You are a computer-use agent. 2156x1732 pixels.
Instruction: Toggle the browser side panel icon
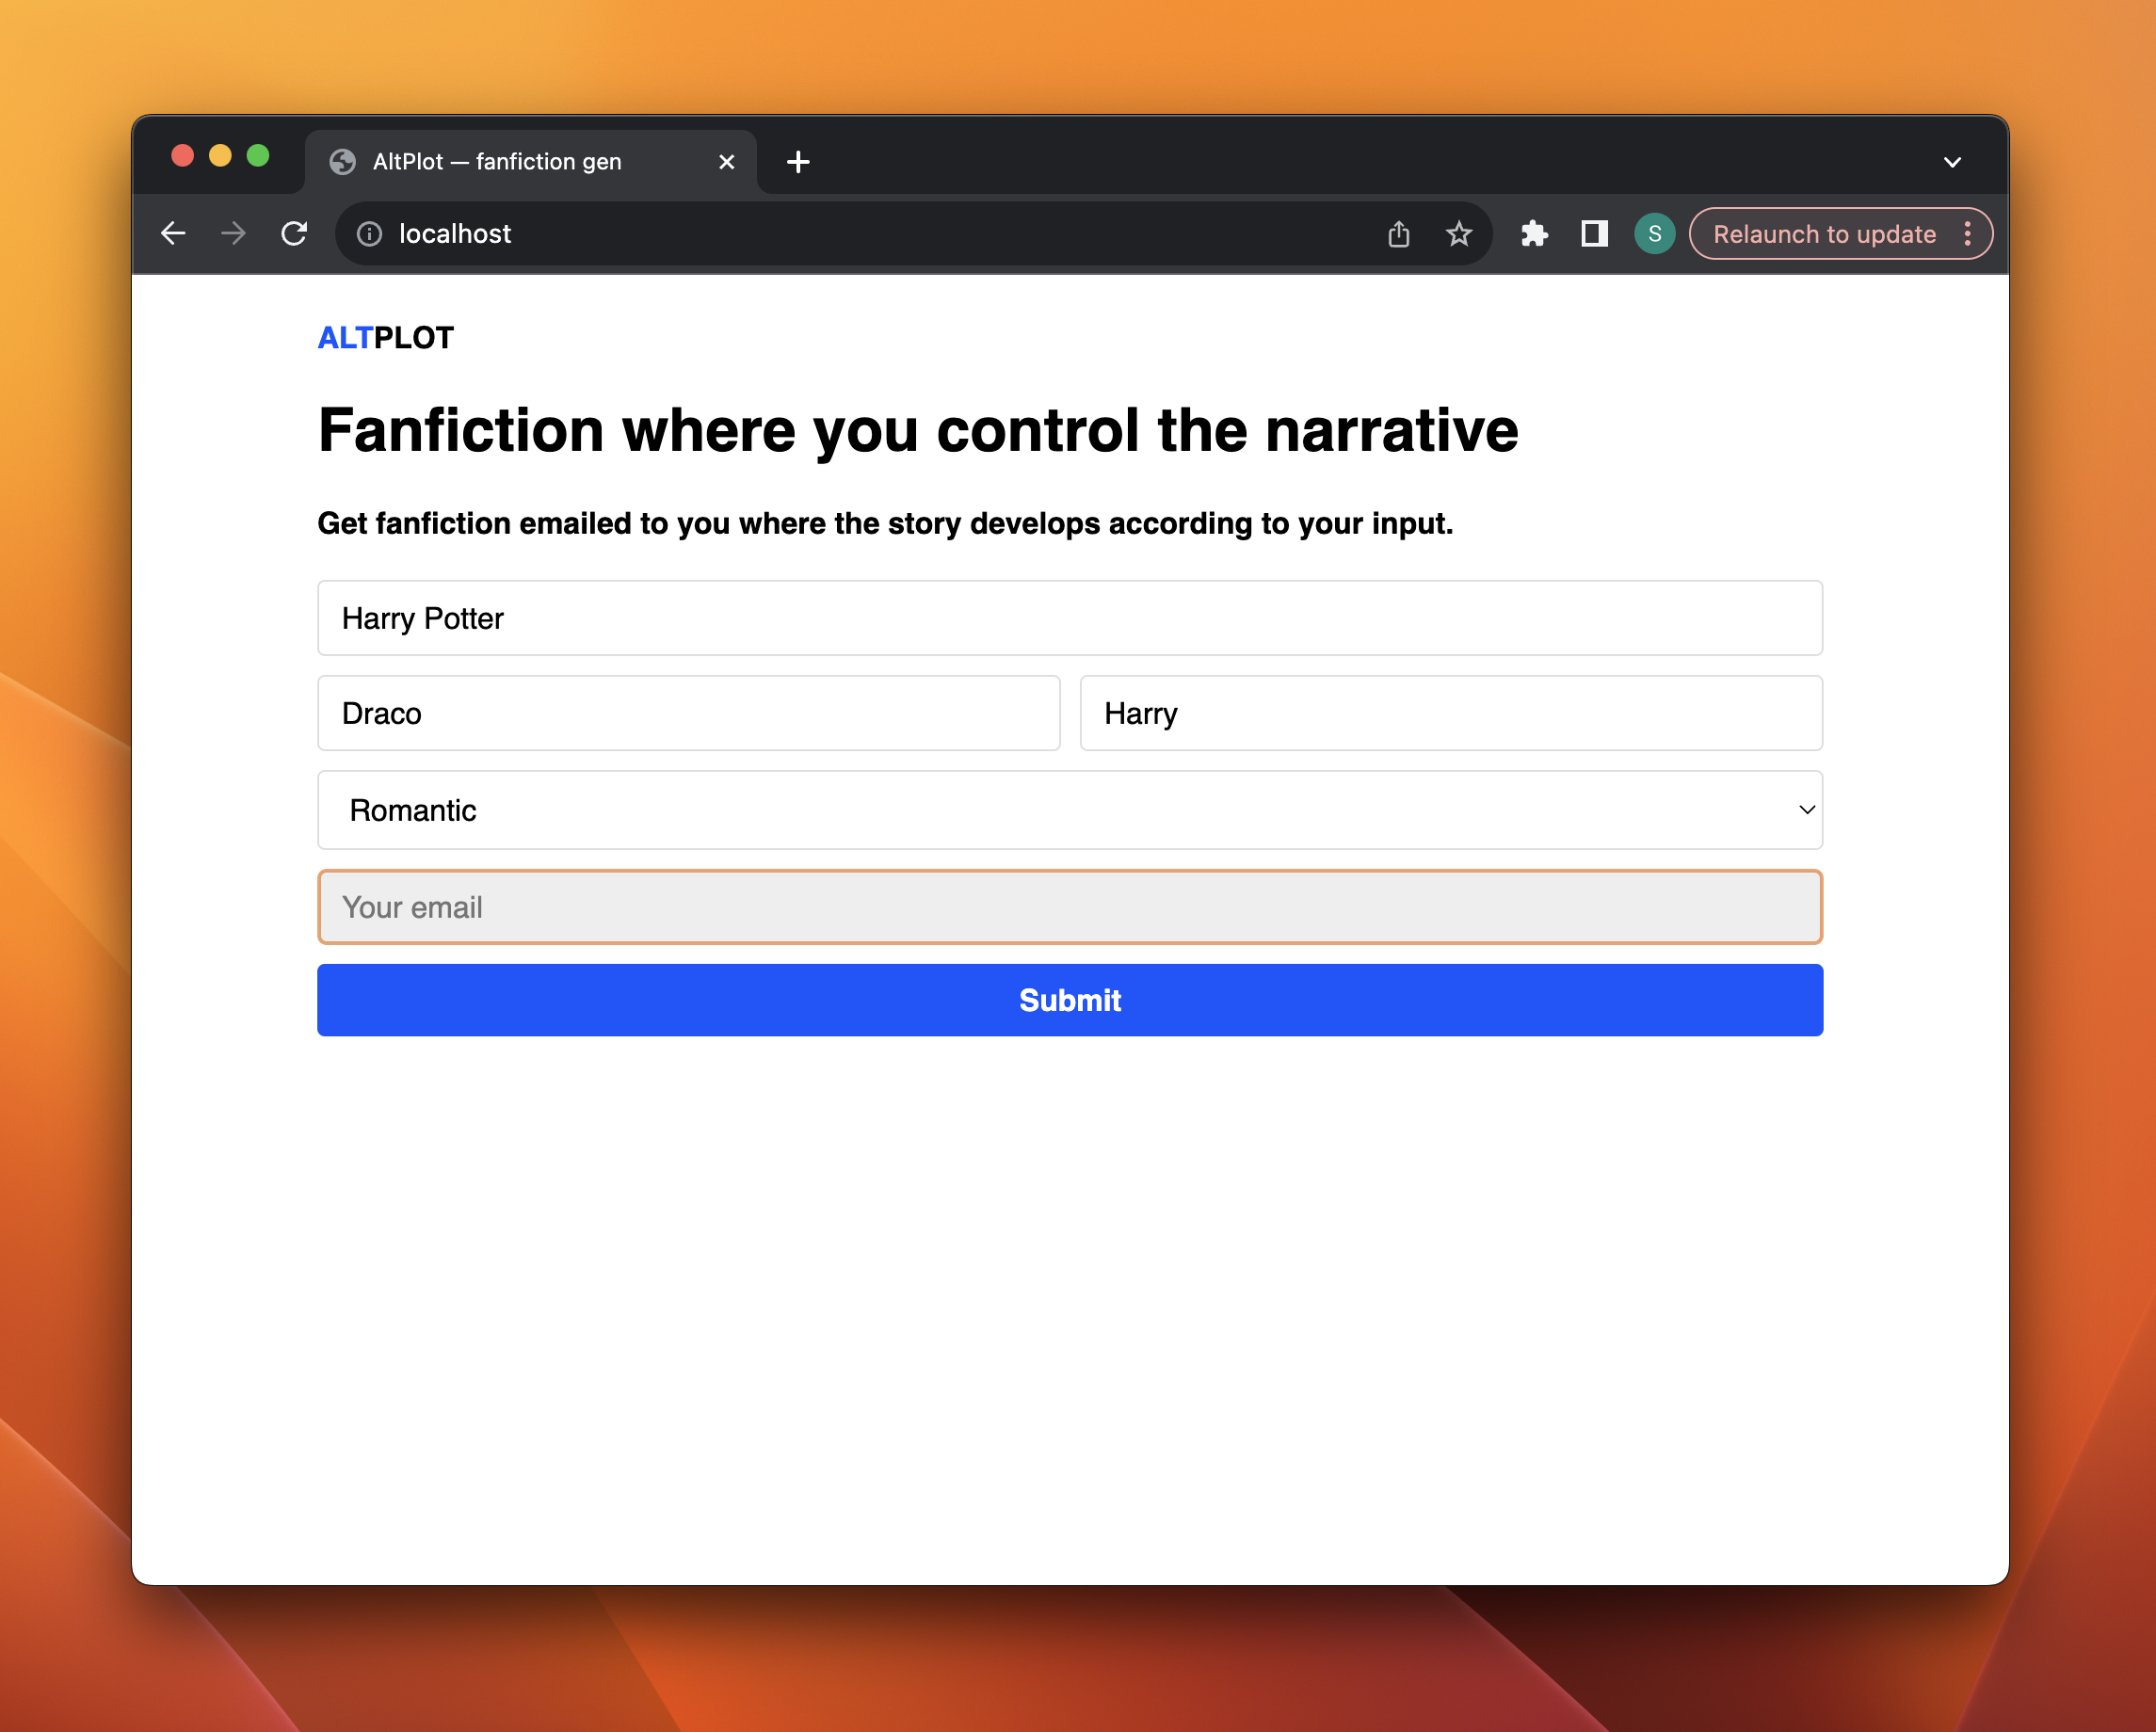1594,234
